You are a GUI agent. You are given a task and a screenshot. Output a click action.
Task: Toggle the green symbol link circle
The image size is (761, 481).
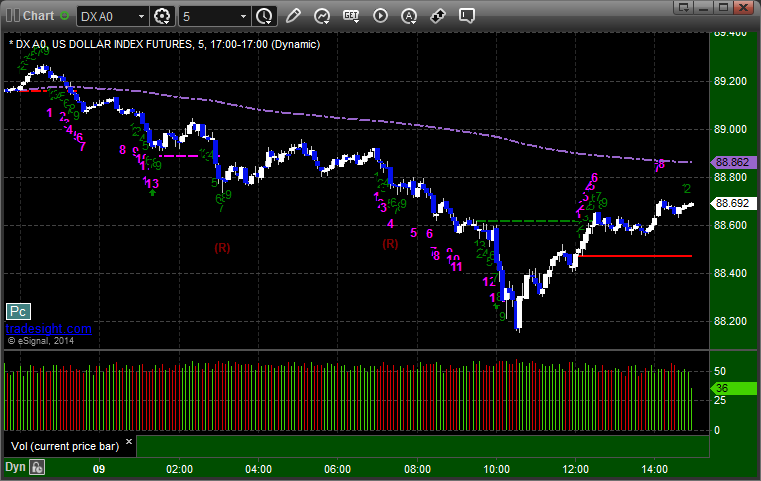(64, 16)
